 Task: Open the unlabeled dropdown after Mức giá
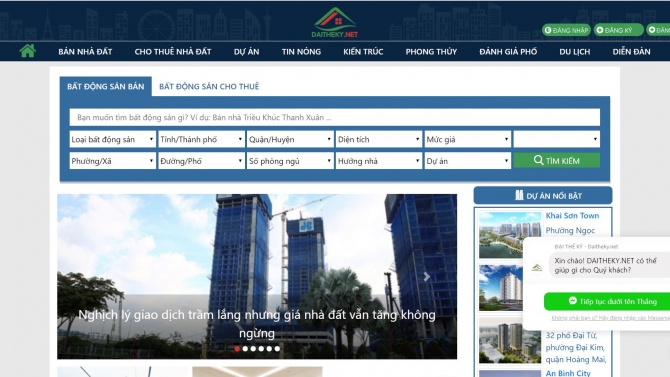pos(556,139)
